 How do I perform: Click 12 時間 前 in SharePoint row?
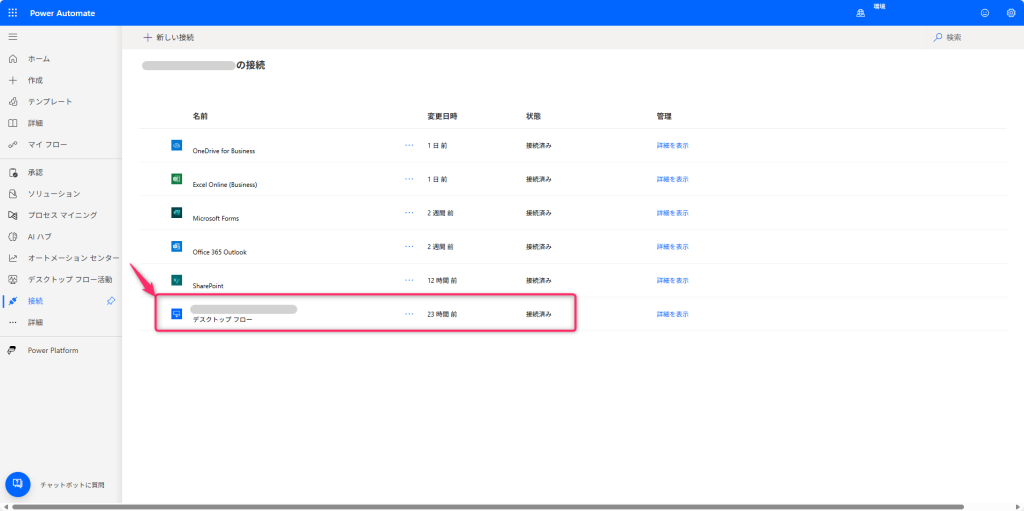(x=442, y=280)
